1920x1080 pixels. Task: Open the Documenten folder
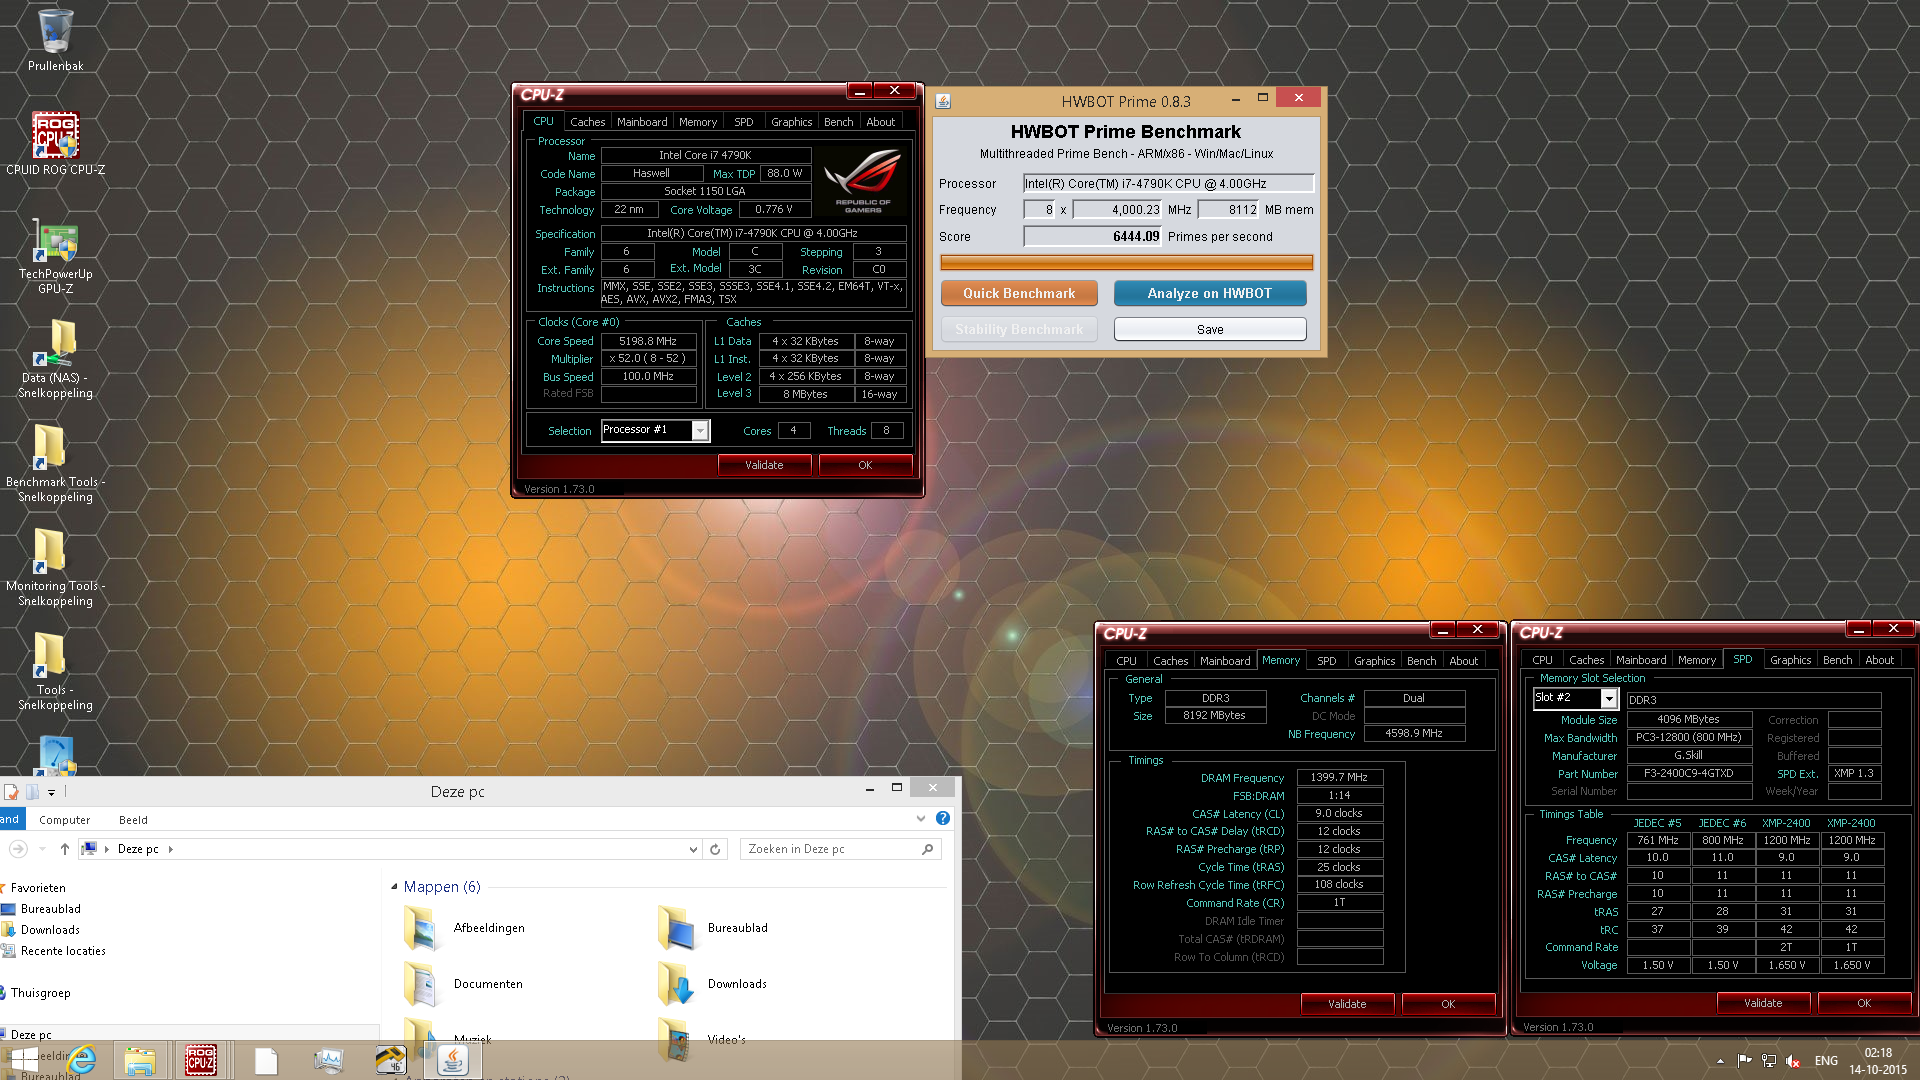click(464, 984)
